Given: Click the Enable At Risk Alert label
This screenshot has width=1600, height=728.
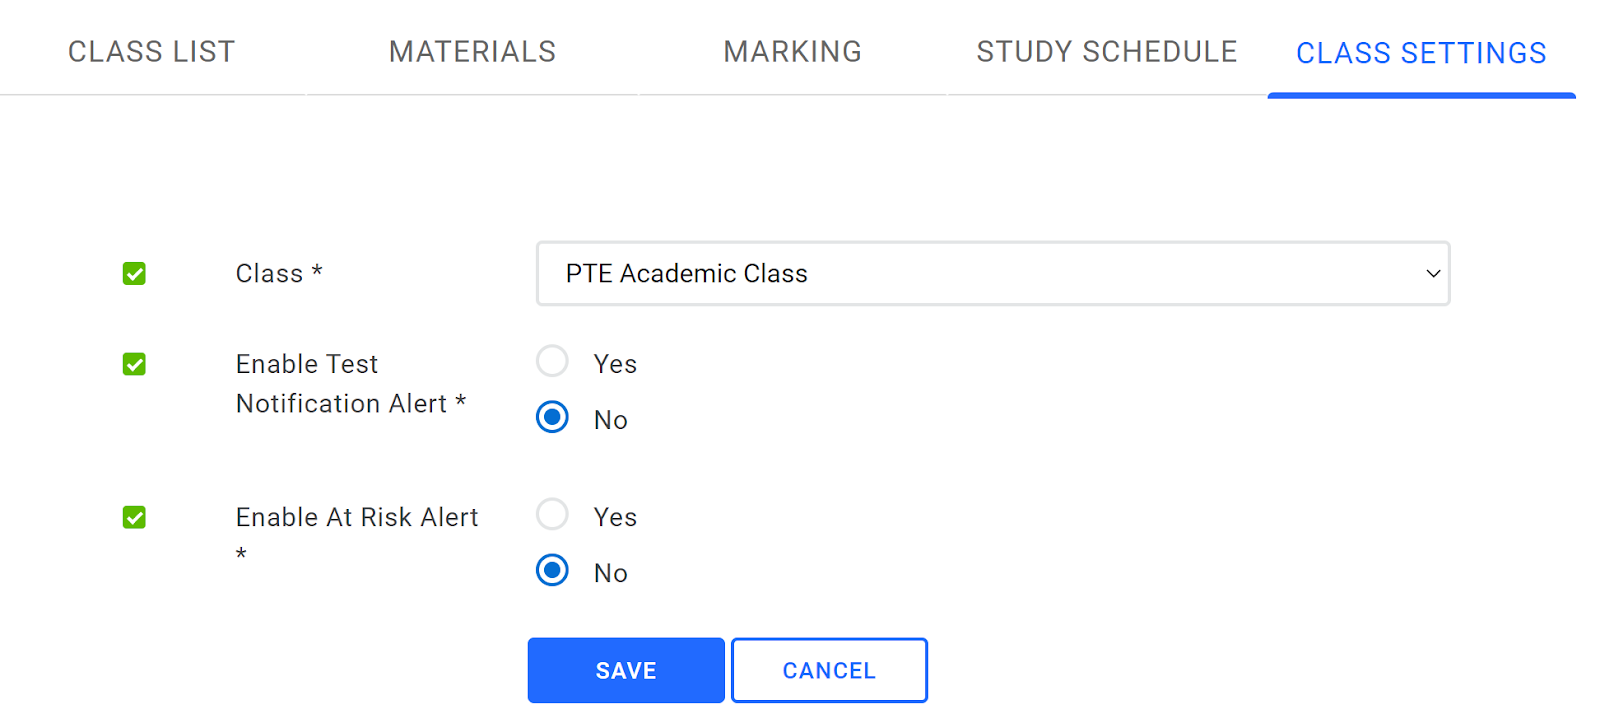Looking at the screenshot, I should (x=357, y=517).
